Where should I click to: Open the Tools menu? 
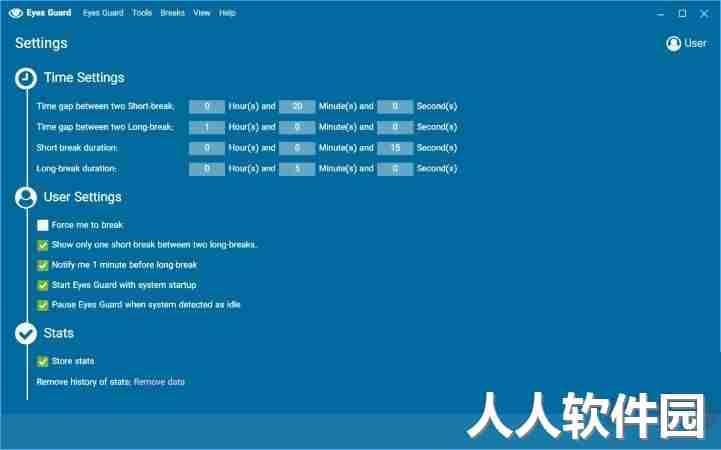pos(142,13)
